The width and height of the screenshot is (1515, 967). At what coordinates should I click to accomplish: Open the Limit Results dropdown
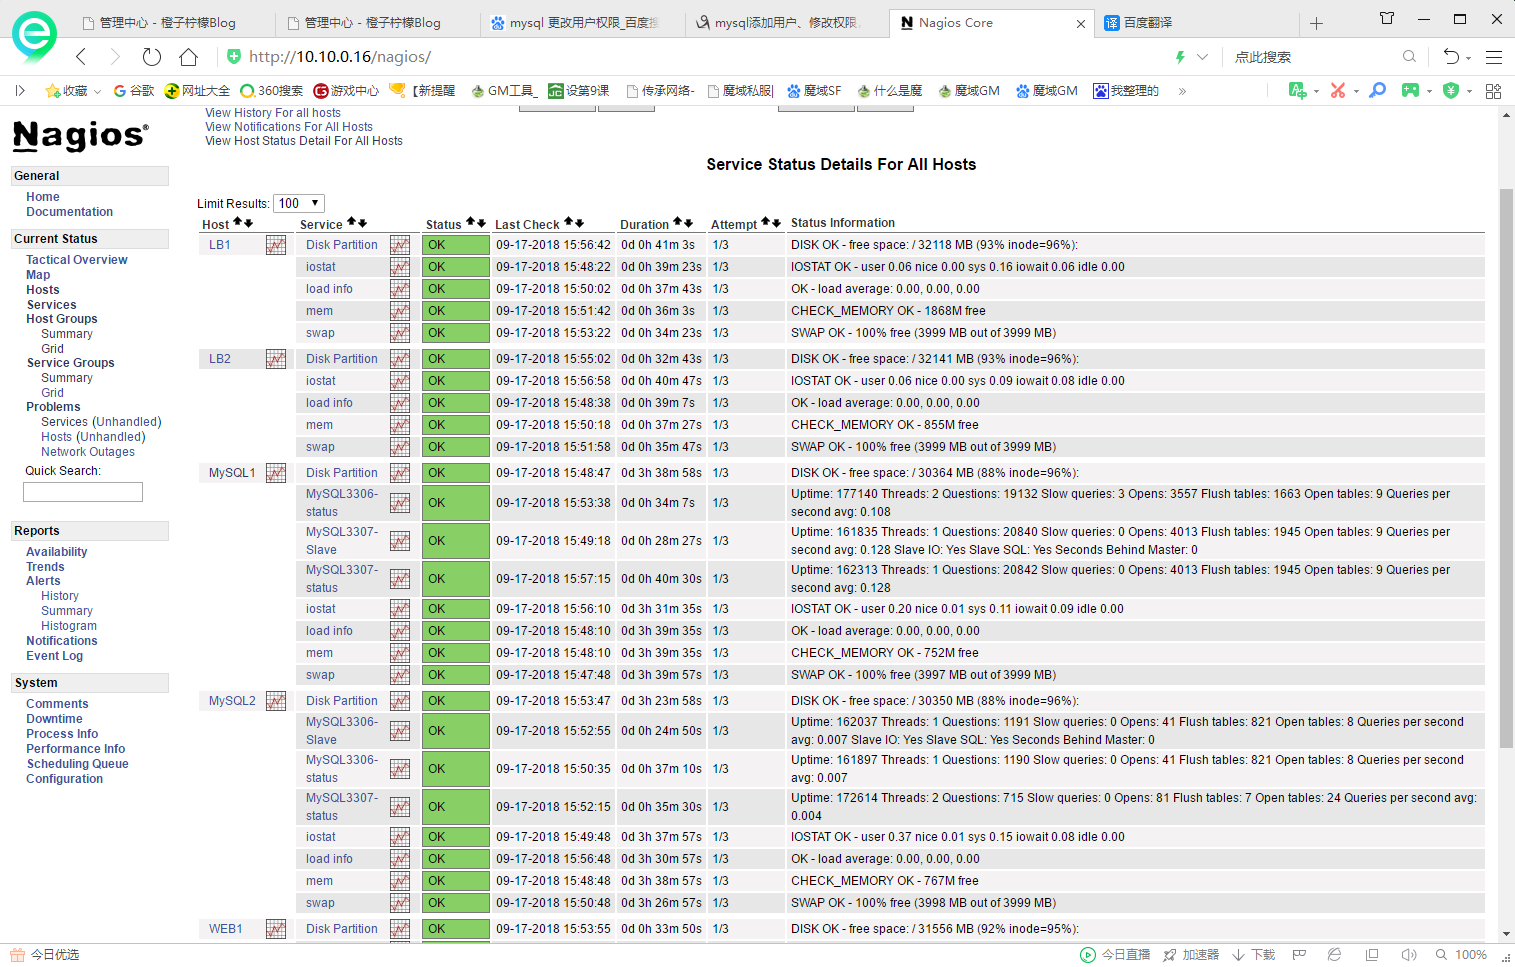pos(299,203)
